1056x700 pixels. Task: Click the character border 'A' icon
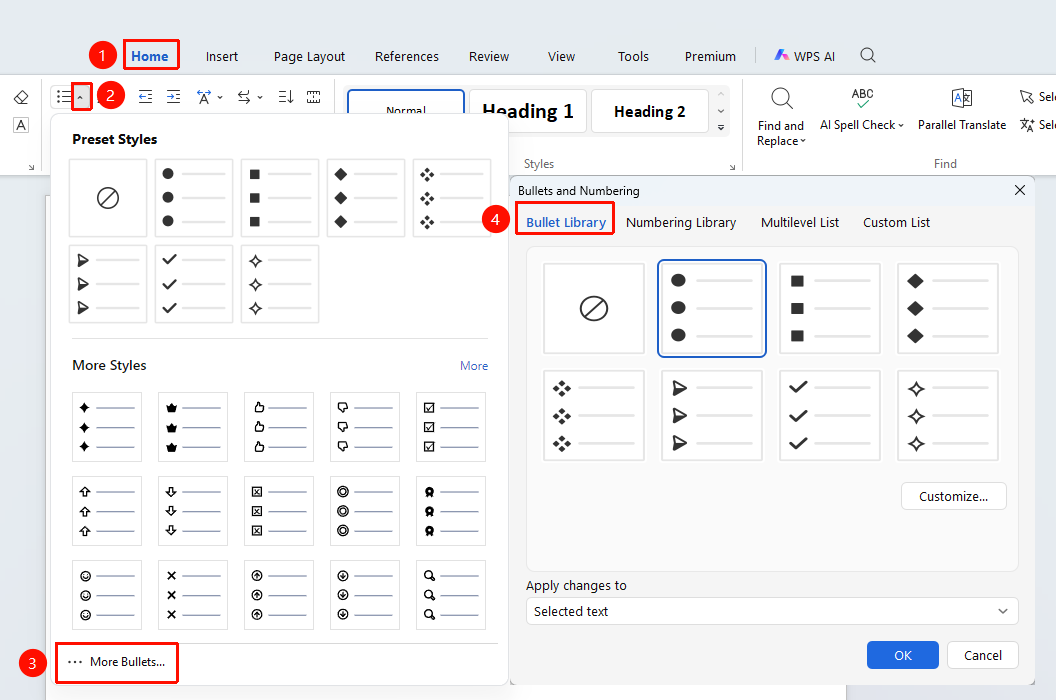[x=21, y=125]
